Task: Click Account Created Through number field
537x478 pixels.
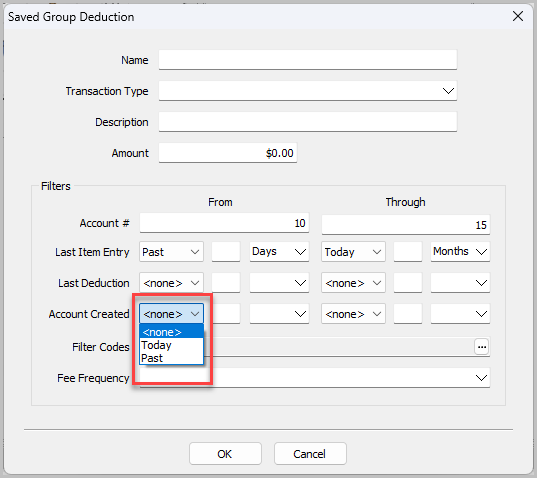Action: pos(408,314)
